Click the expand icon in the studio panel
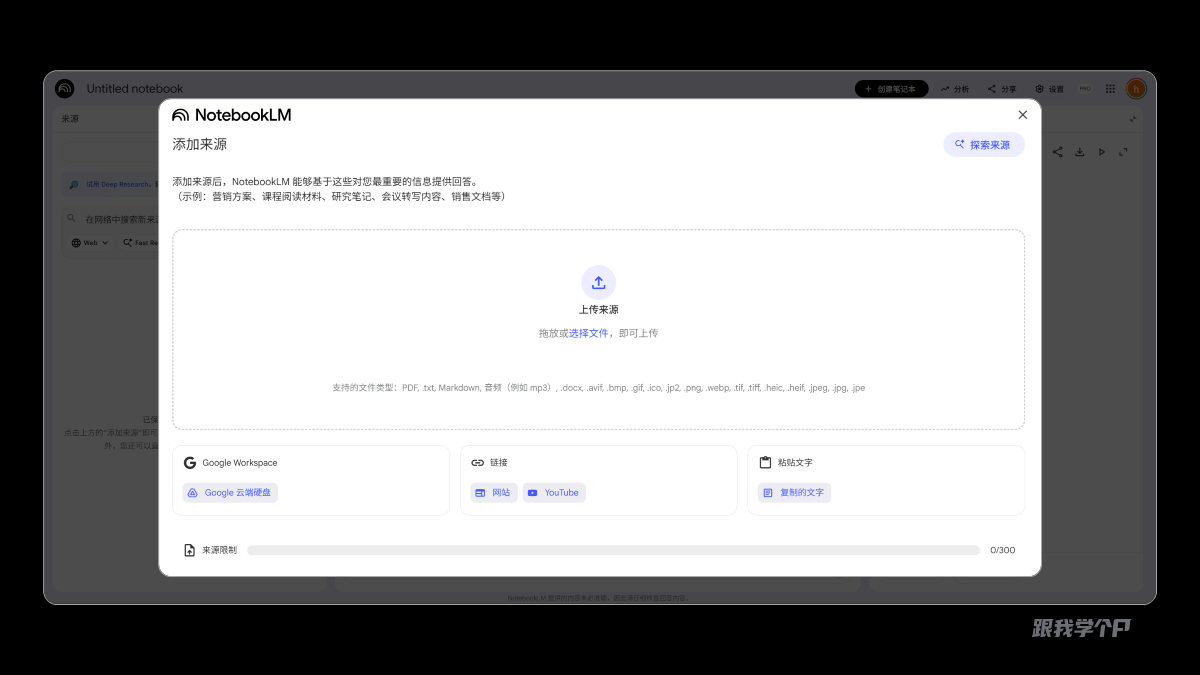The width and height of the screenshot is (1200, 675). pos(1123,151)
